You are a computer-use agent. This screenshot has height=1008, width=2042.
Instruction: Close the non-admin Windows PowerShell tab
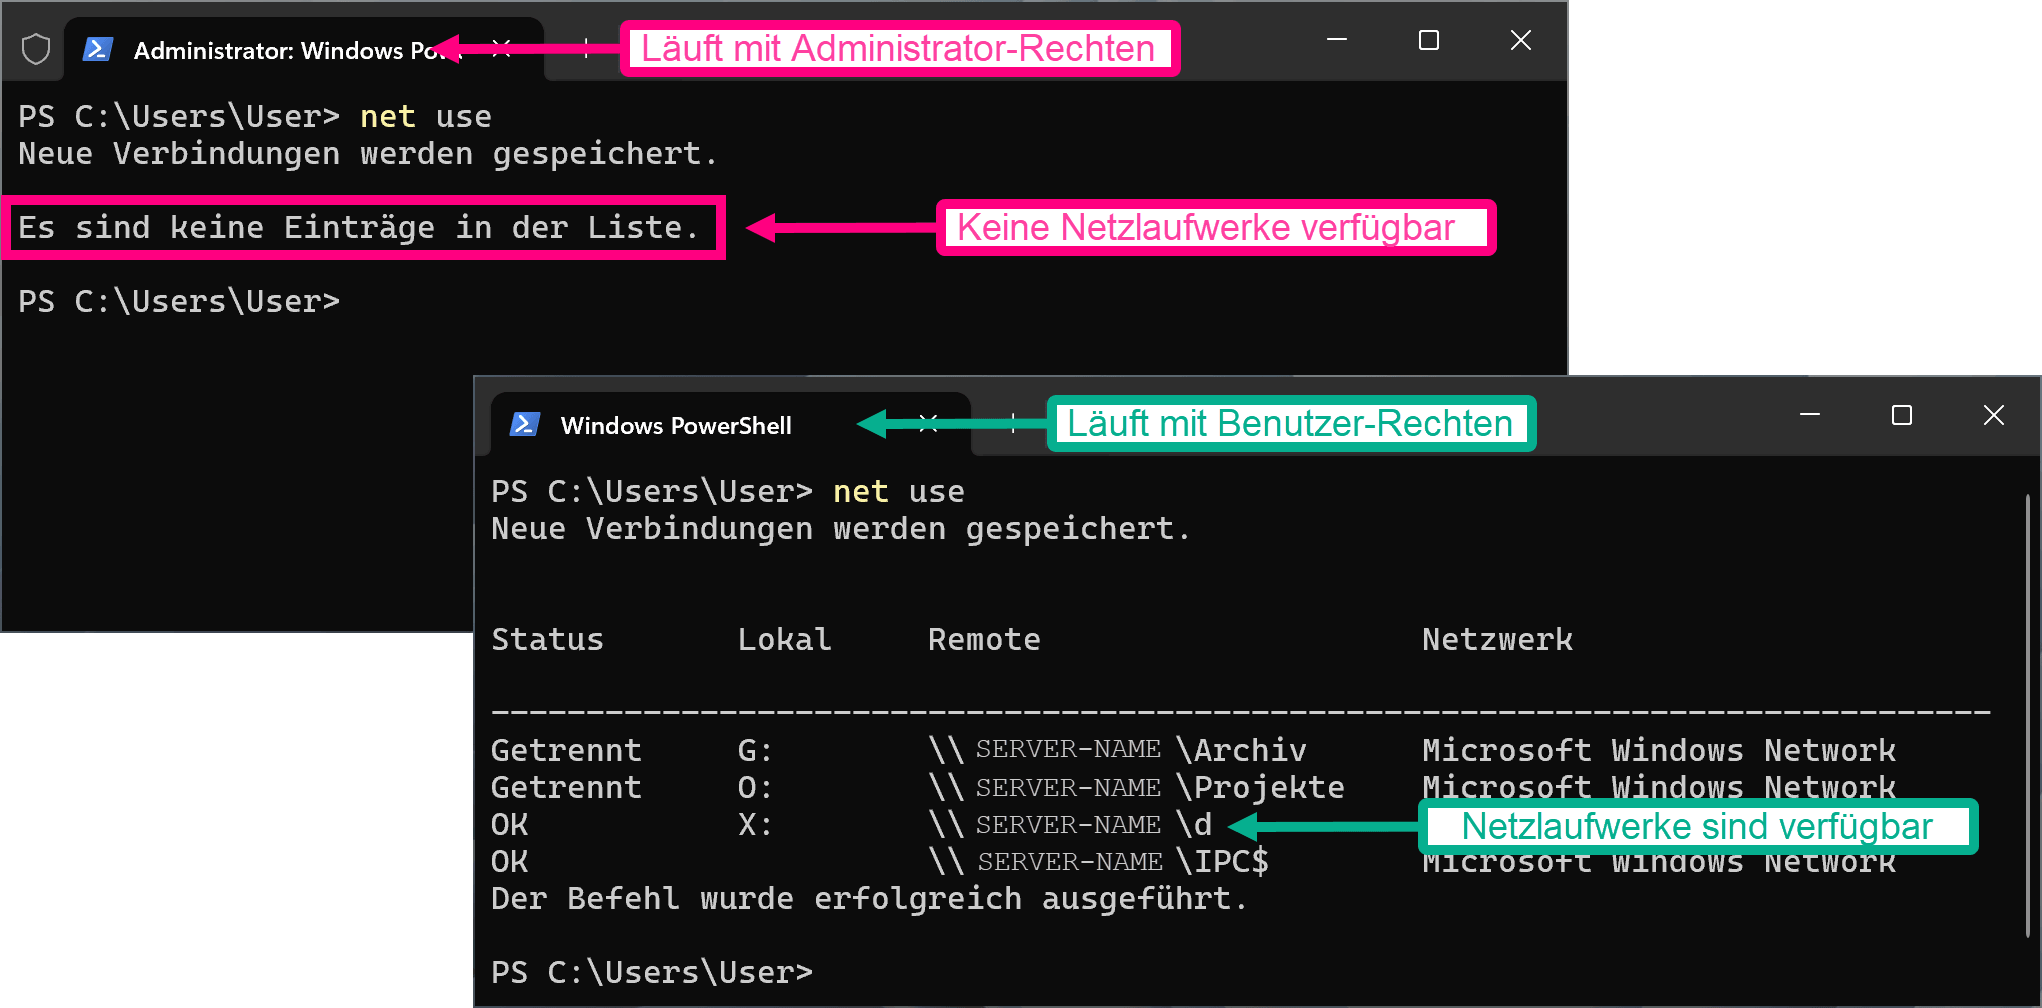click(928, 424)
